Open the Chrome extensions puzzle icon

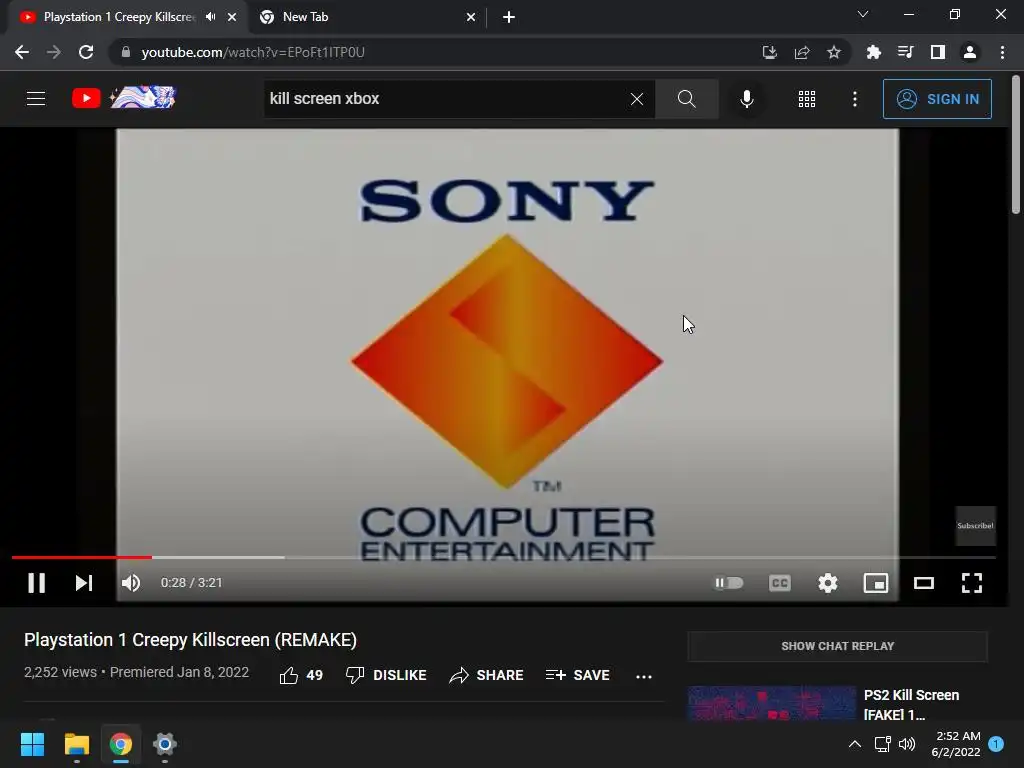(x=873, y=52)
